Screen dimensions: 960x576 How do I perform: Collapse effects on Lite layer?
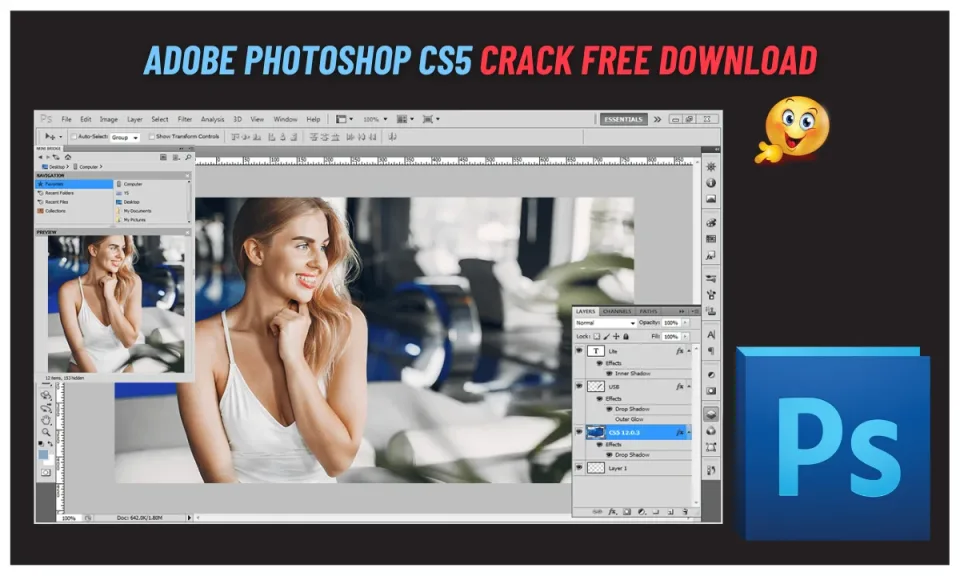[689, 351]
